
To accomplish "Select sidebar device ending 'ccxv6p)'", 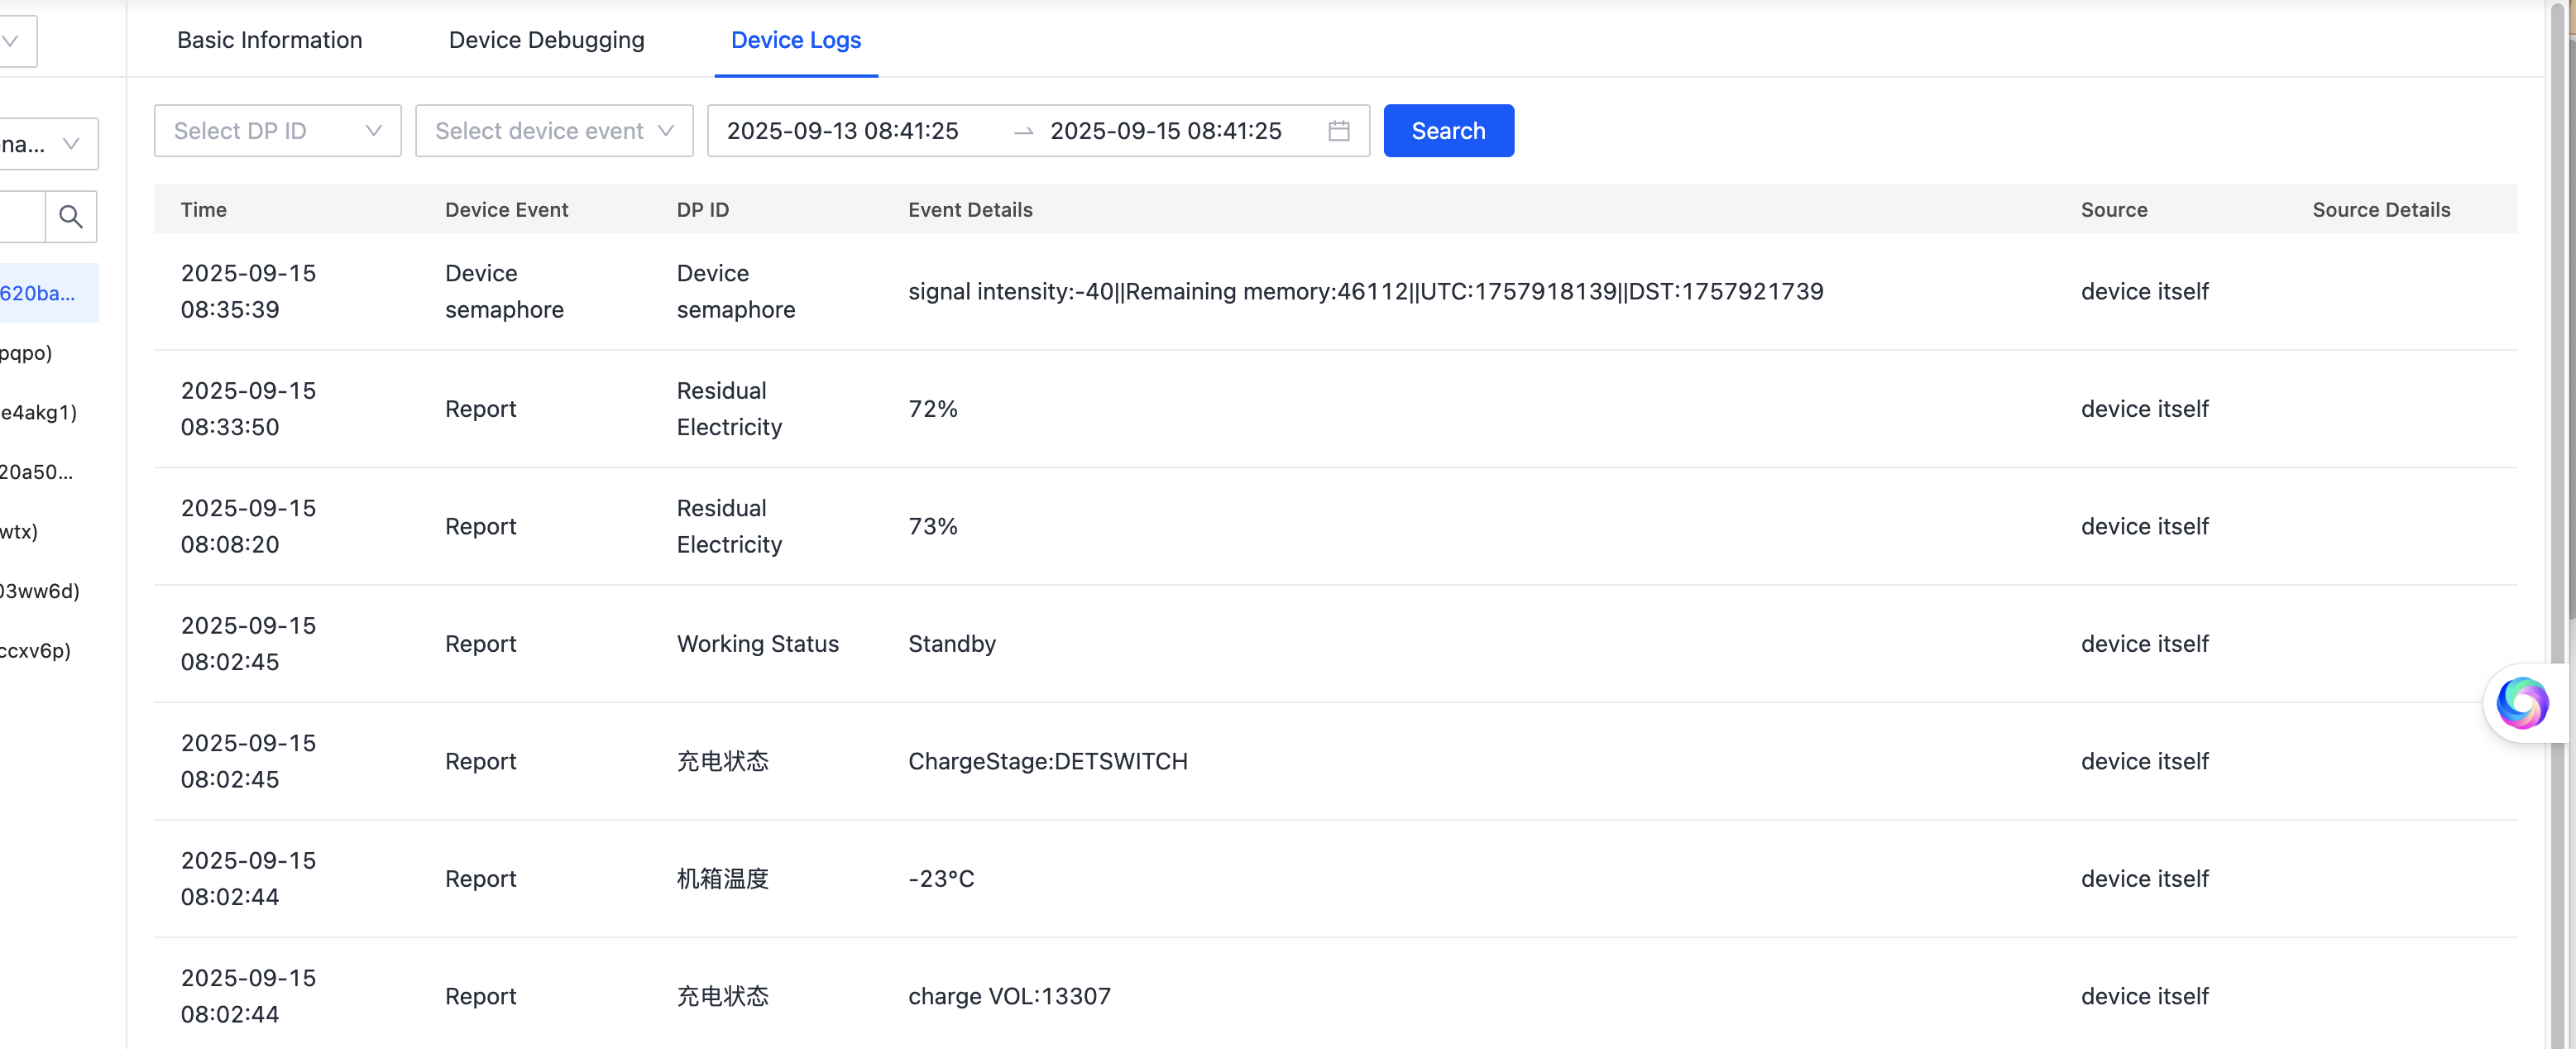I will 35,650.
